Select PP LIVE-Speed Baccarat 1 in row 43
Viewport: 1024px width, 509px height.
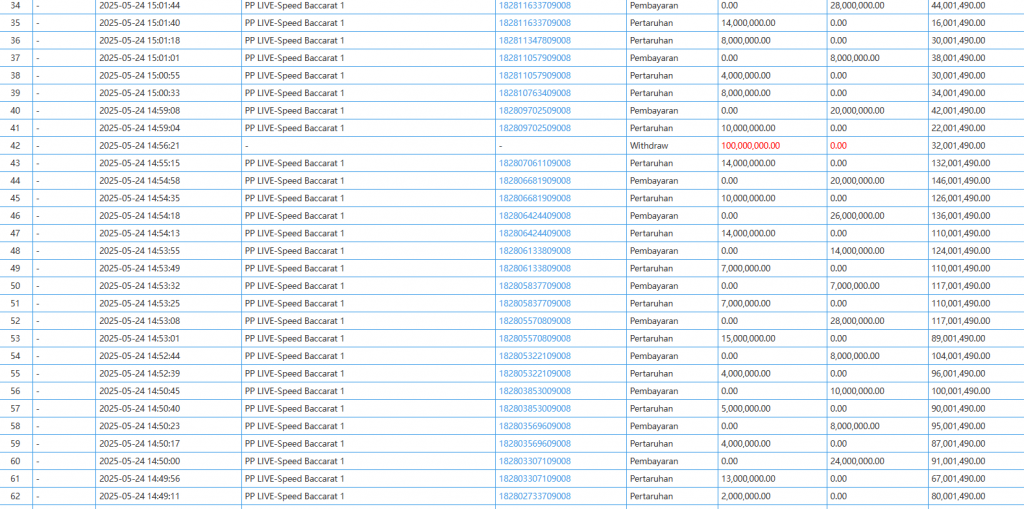pyautogui.click(x=295, y=163)
